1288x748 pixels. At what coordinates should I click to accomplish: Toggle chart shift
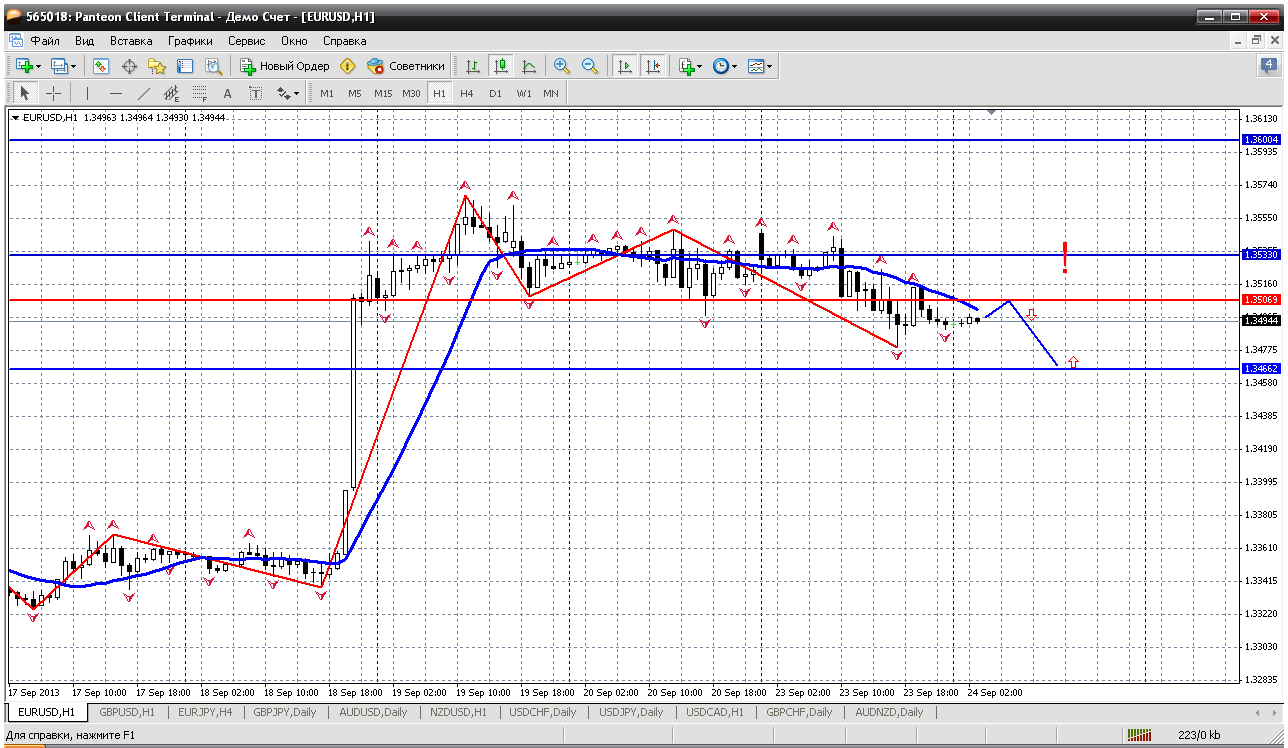[x=653, y=66]
